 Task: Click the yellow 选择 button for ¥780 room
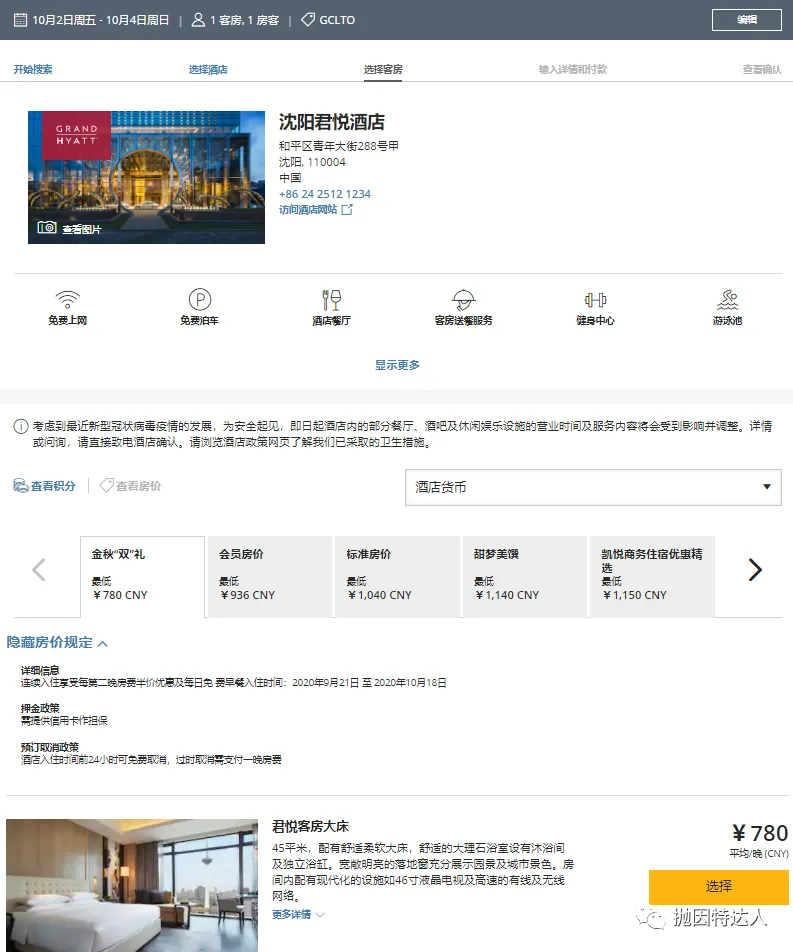pos(718,886)
